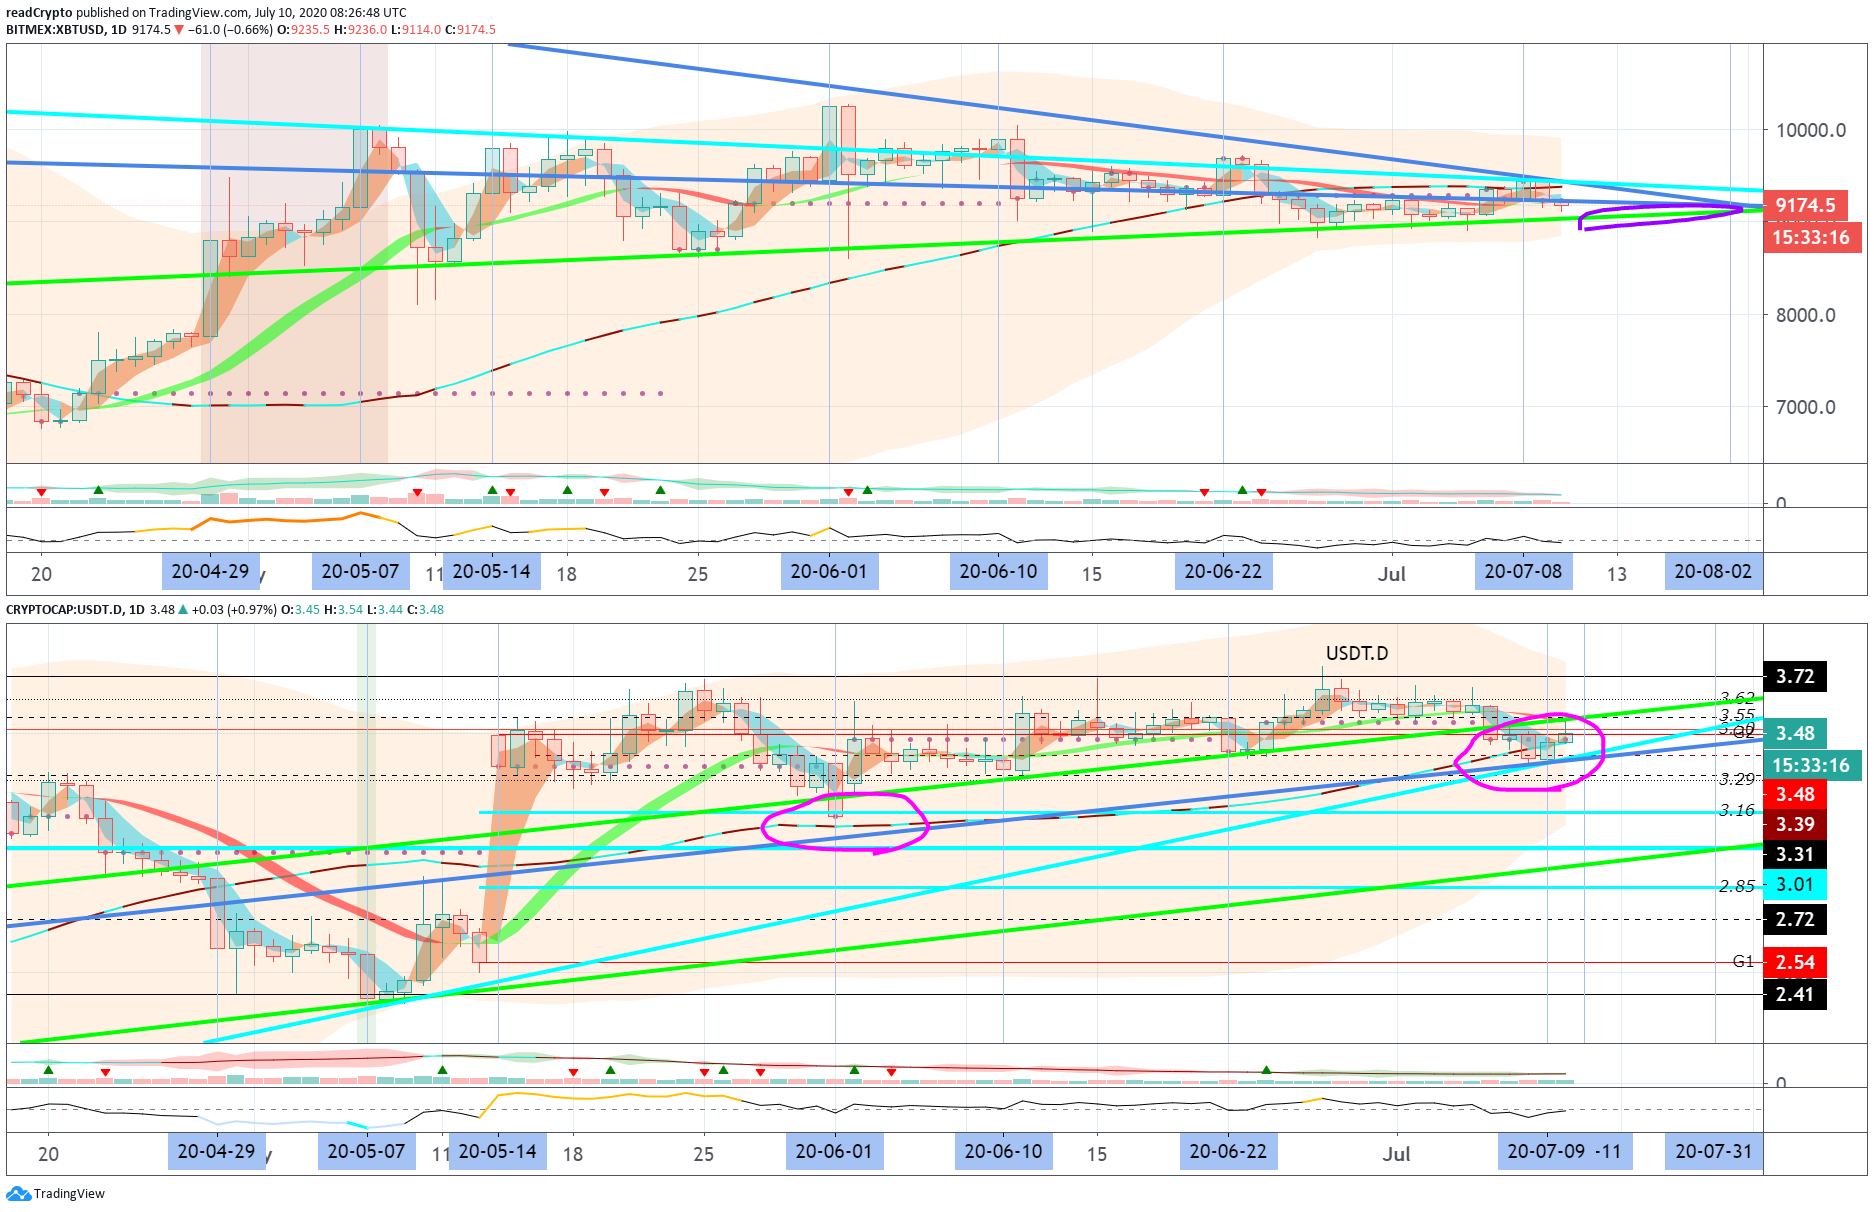Select the black 2.72 price level label
The height and width of the screenshot is (1212, 1874).
coord(1795,920)
